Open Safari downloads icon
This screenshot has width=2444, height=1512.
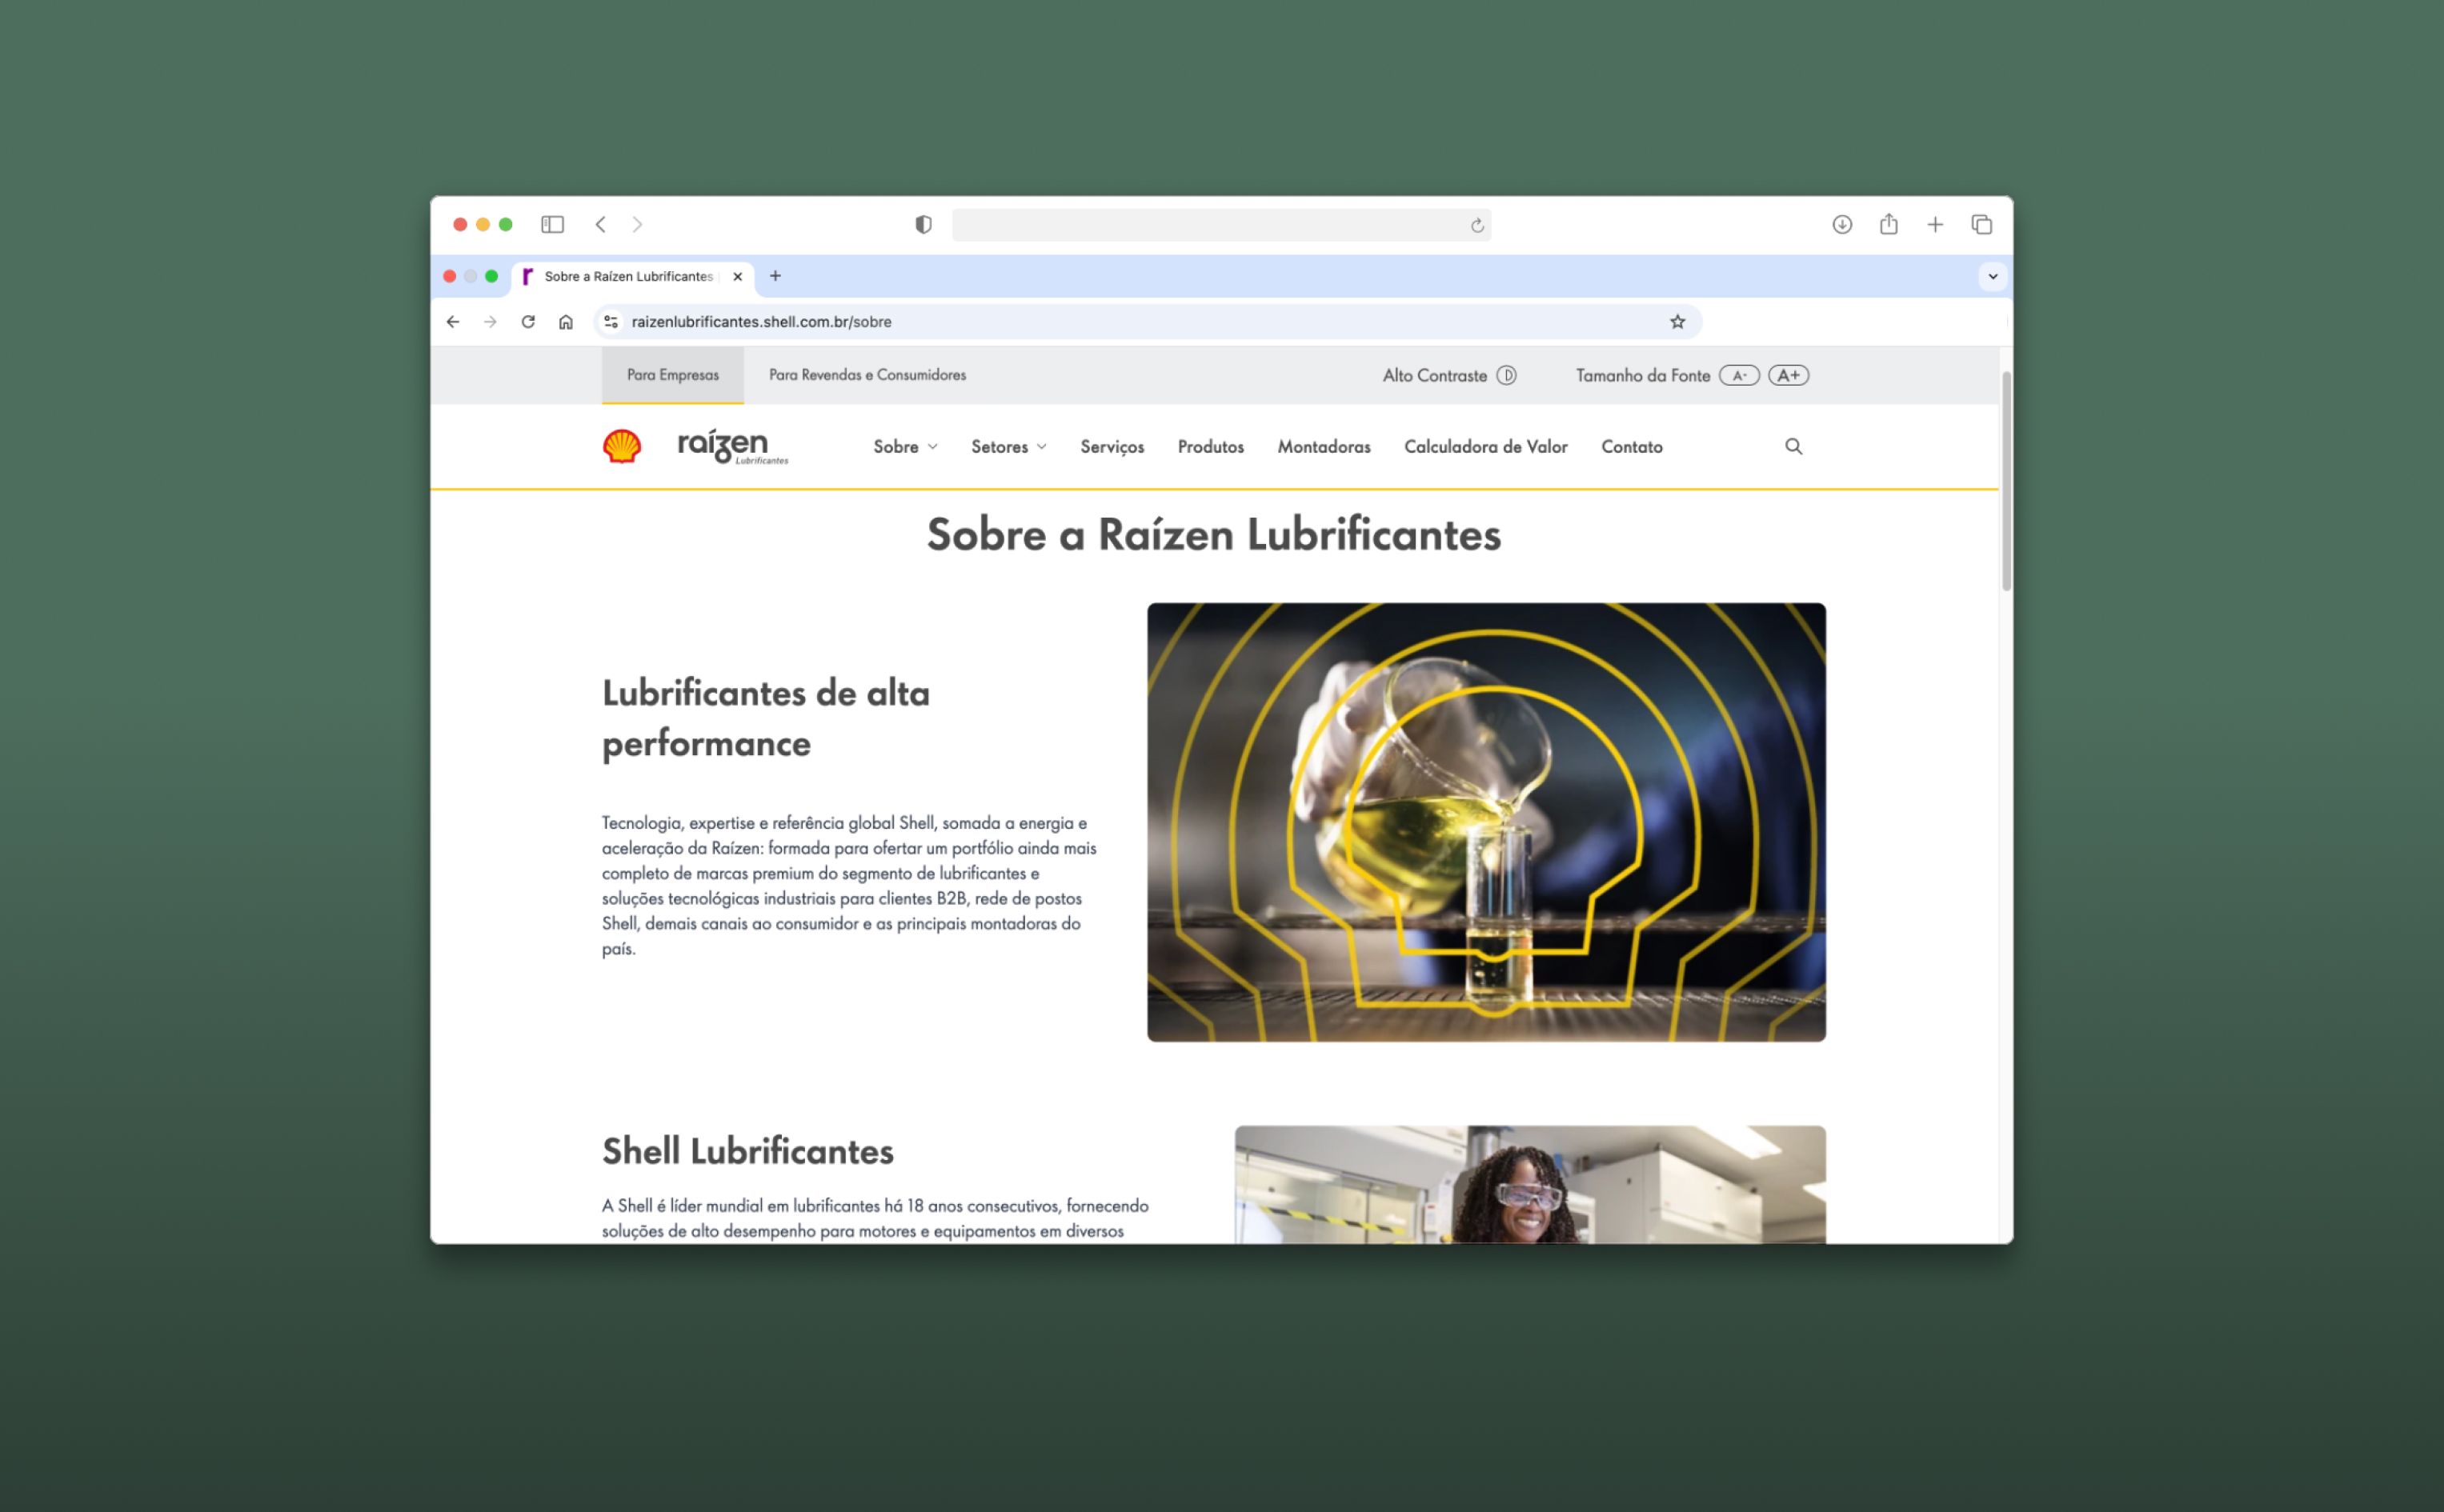click(1842, 224)
